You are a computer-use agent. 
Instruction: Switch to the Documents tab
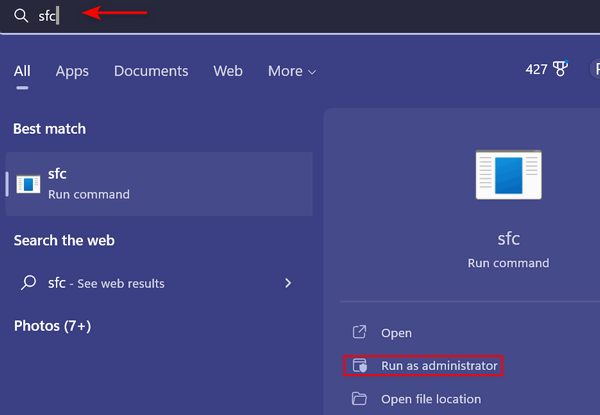pyautogui.click(x=151, y=71)
